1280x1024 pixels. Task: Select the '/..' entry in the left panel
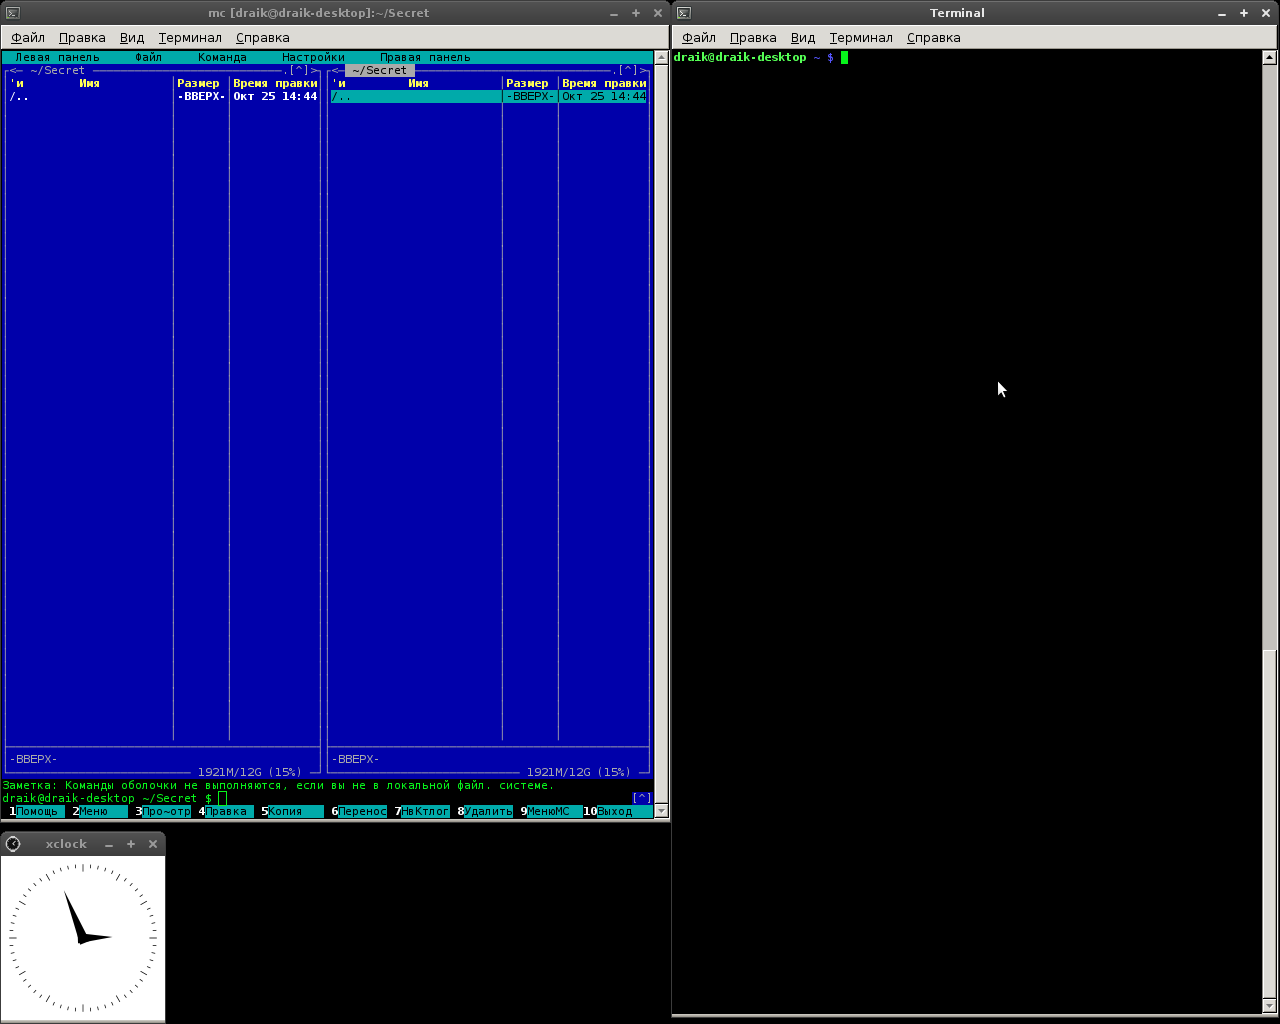[x=20, y=97]
